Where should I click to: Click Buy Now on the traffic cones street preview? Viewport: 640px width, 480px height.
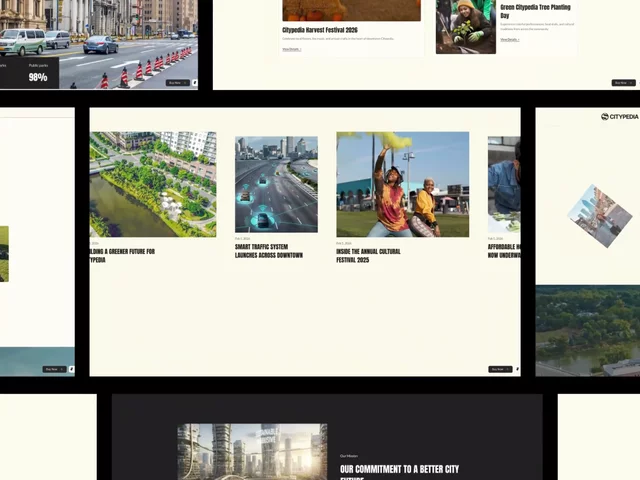(178, 83)
